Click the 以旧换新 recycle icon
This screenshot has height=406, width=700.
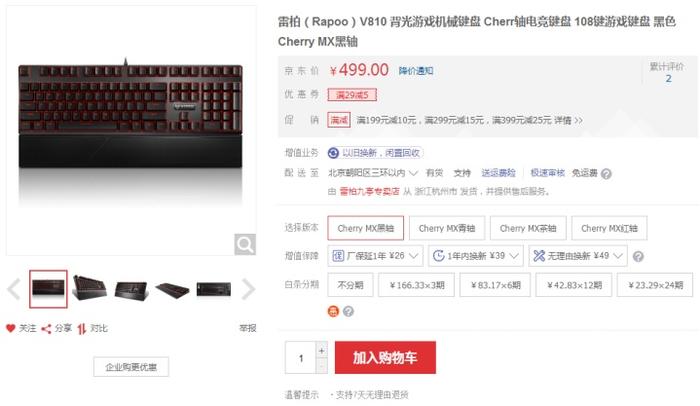point(333,153)
